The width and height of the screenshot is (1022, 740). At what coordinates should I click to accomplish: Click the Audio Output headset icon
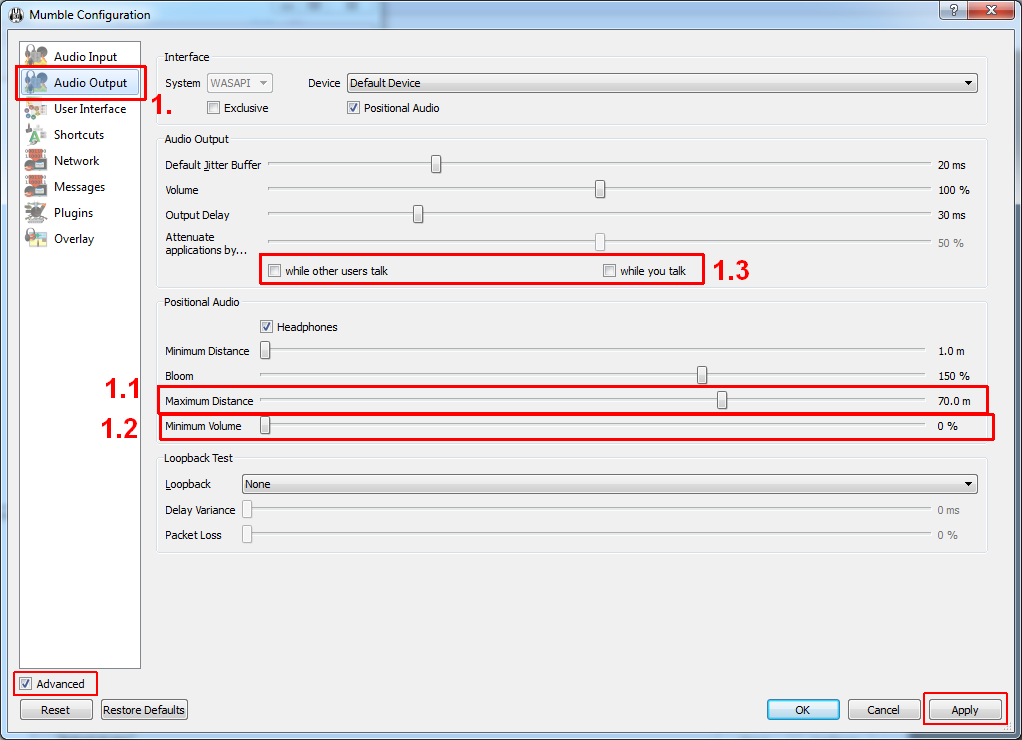36,82
